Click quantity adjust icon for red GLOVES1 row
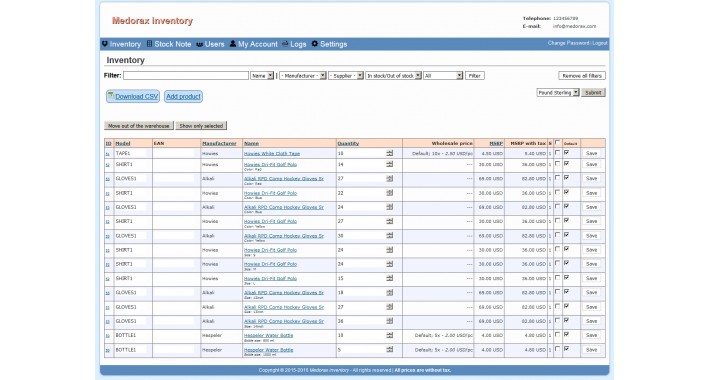710x380 pixels. 389,178
